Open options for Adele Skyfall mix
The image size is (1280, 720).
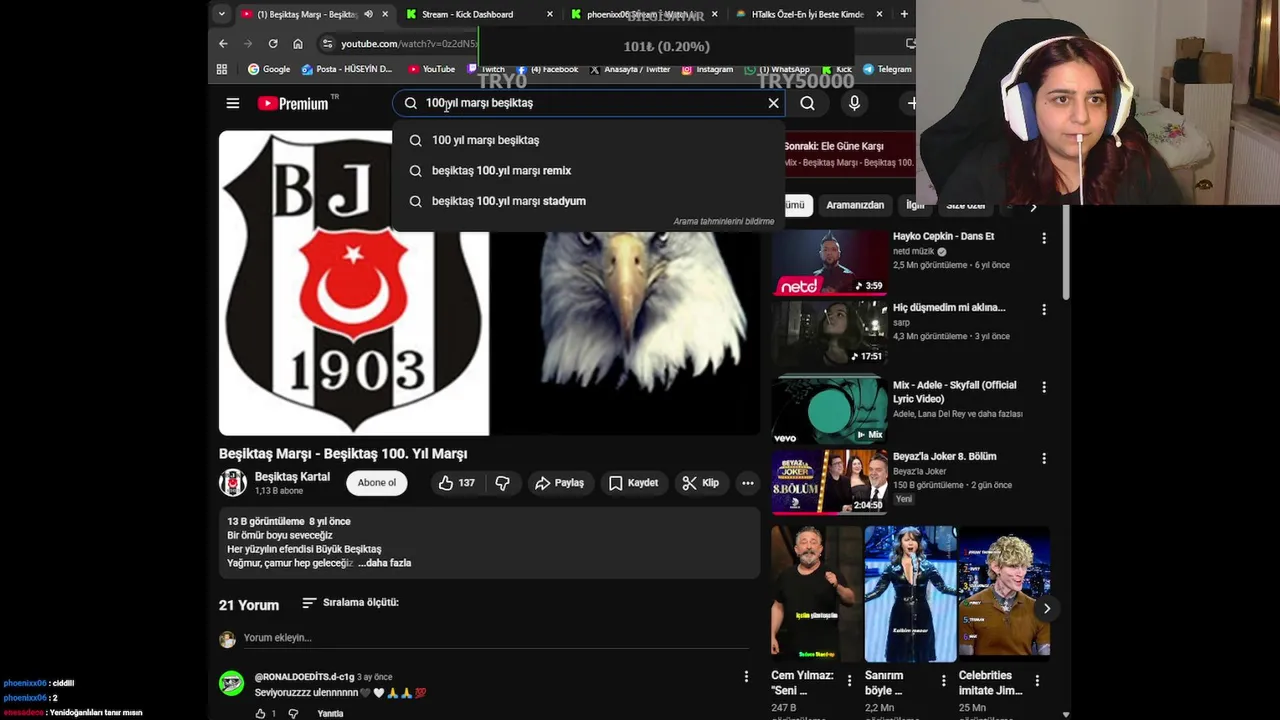[x=1044, y=387]
